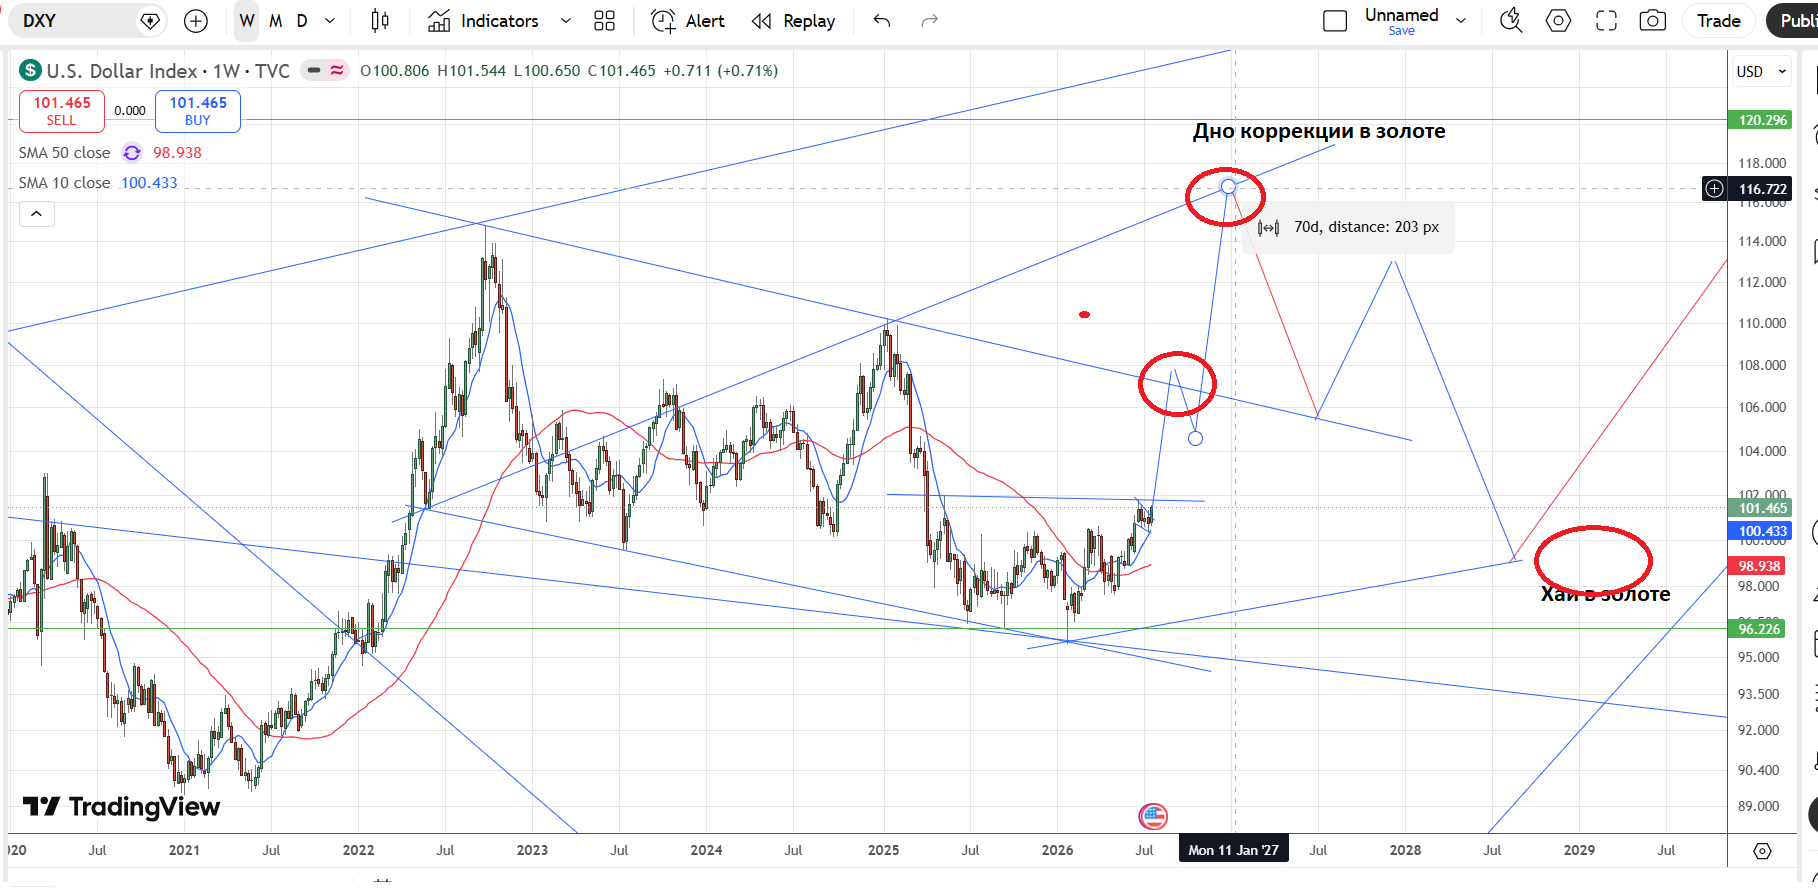Image resolution: width=1818 pixels, height=892 pixels.
Task: Expand the chevron next to Indicators
Action: coord(565,21)
